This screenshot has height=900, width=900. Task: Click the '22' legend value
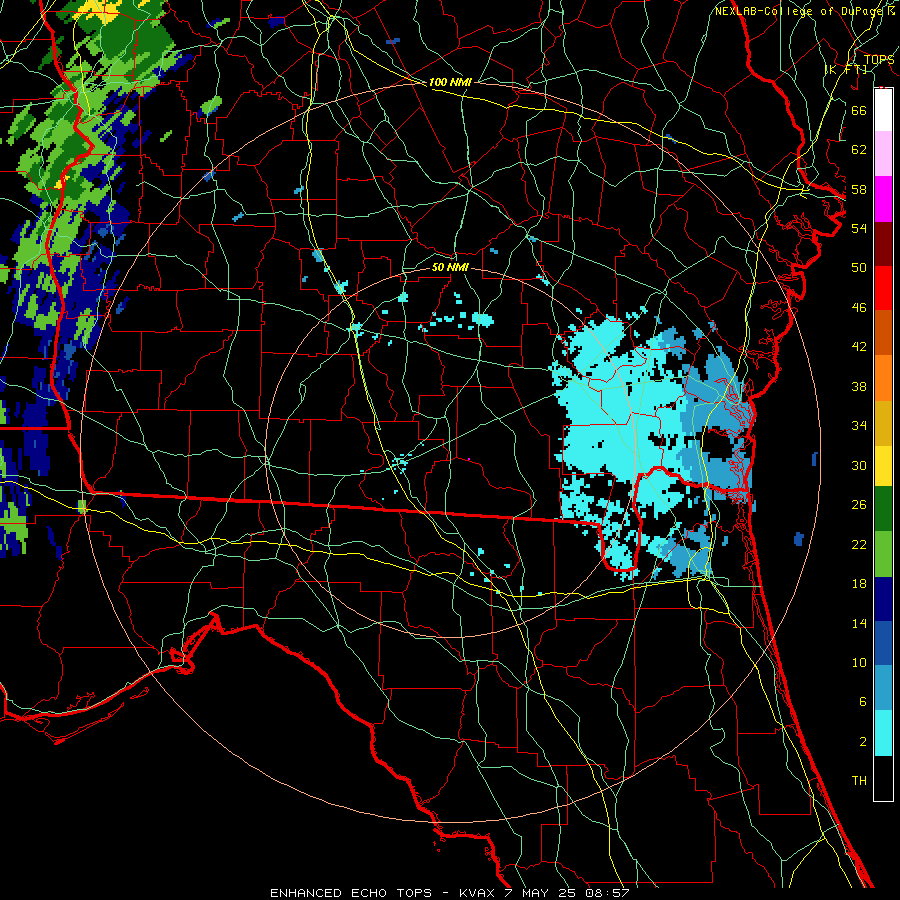click(859, 544)
